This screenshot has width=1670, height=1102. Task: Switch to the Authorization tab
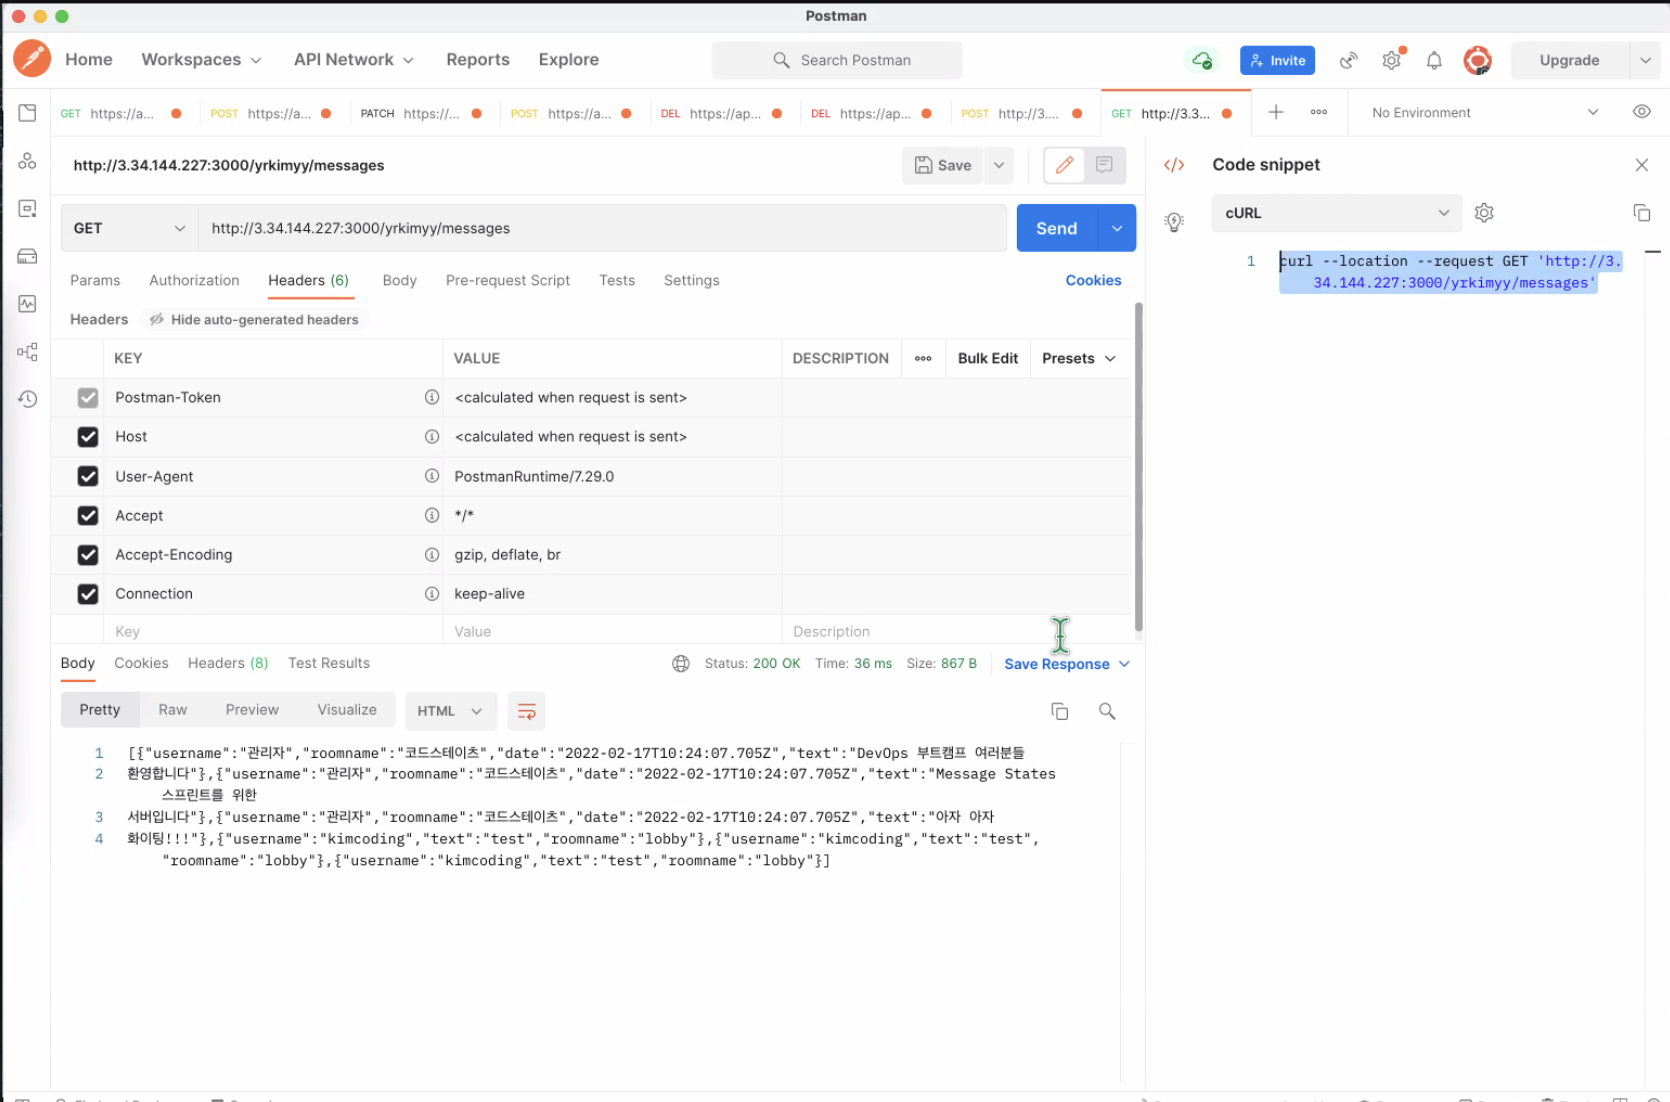194,281
